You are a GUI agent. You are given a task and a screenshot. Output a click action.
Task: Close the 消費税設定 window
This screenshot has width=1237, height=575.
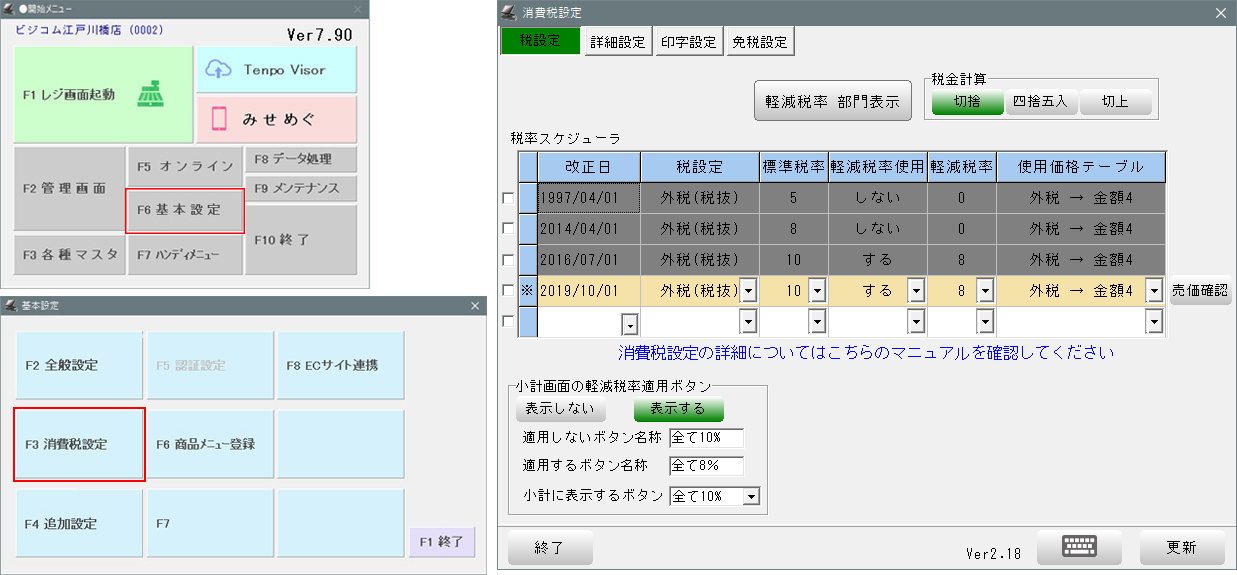(x=1219, y=13)
